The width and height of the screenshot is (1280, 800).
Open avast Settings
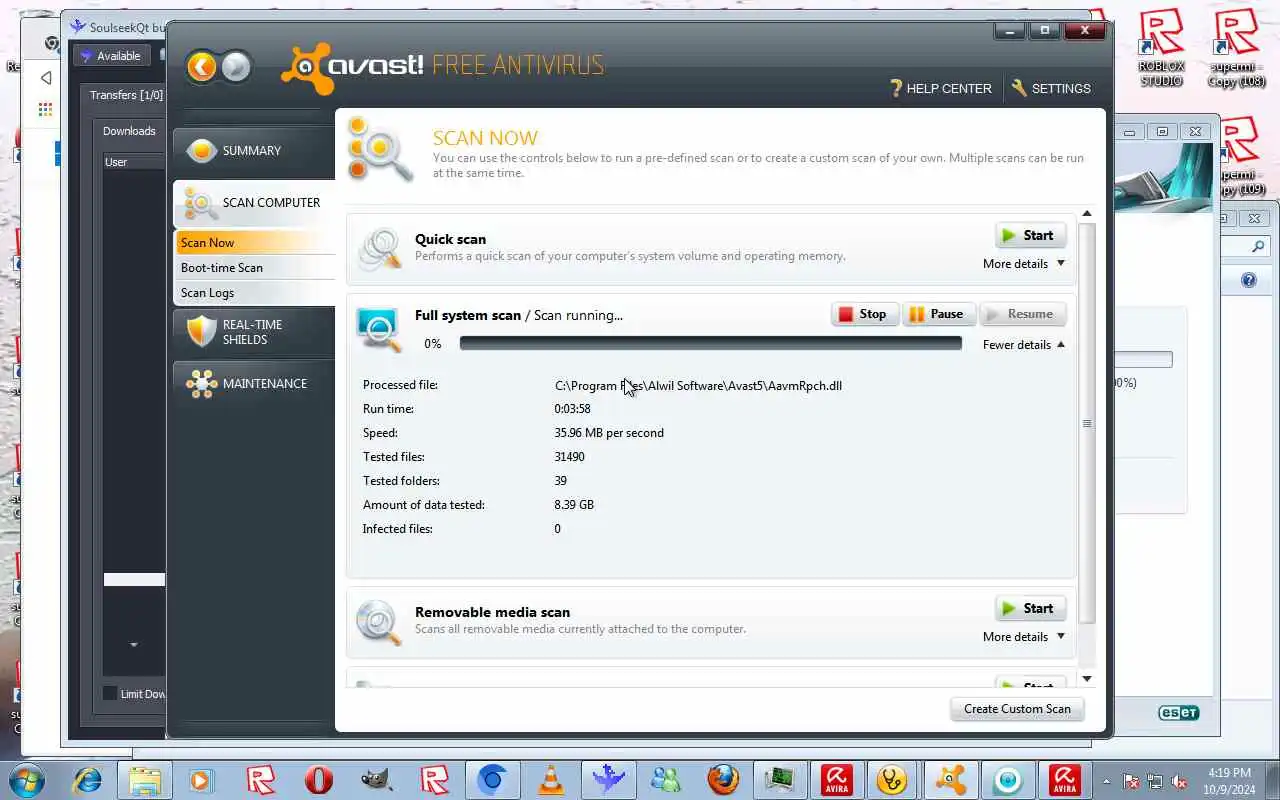pyautogui.click(x=1051, y=88)
